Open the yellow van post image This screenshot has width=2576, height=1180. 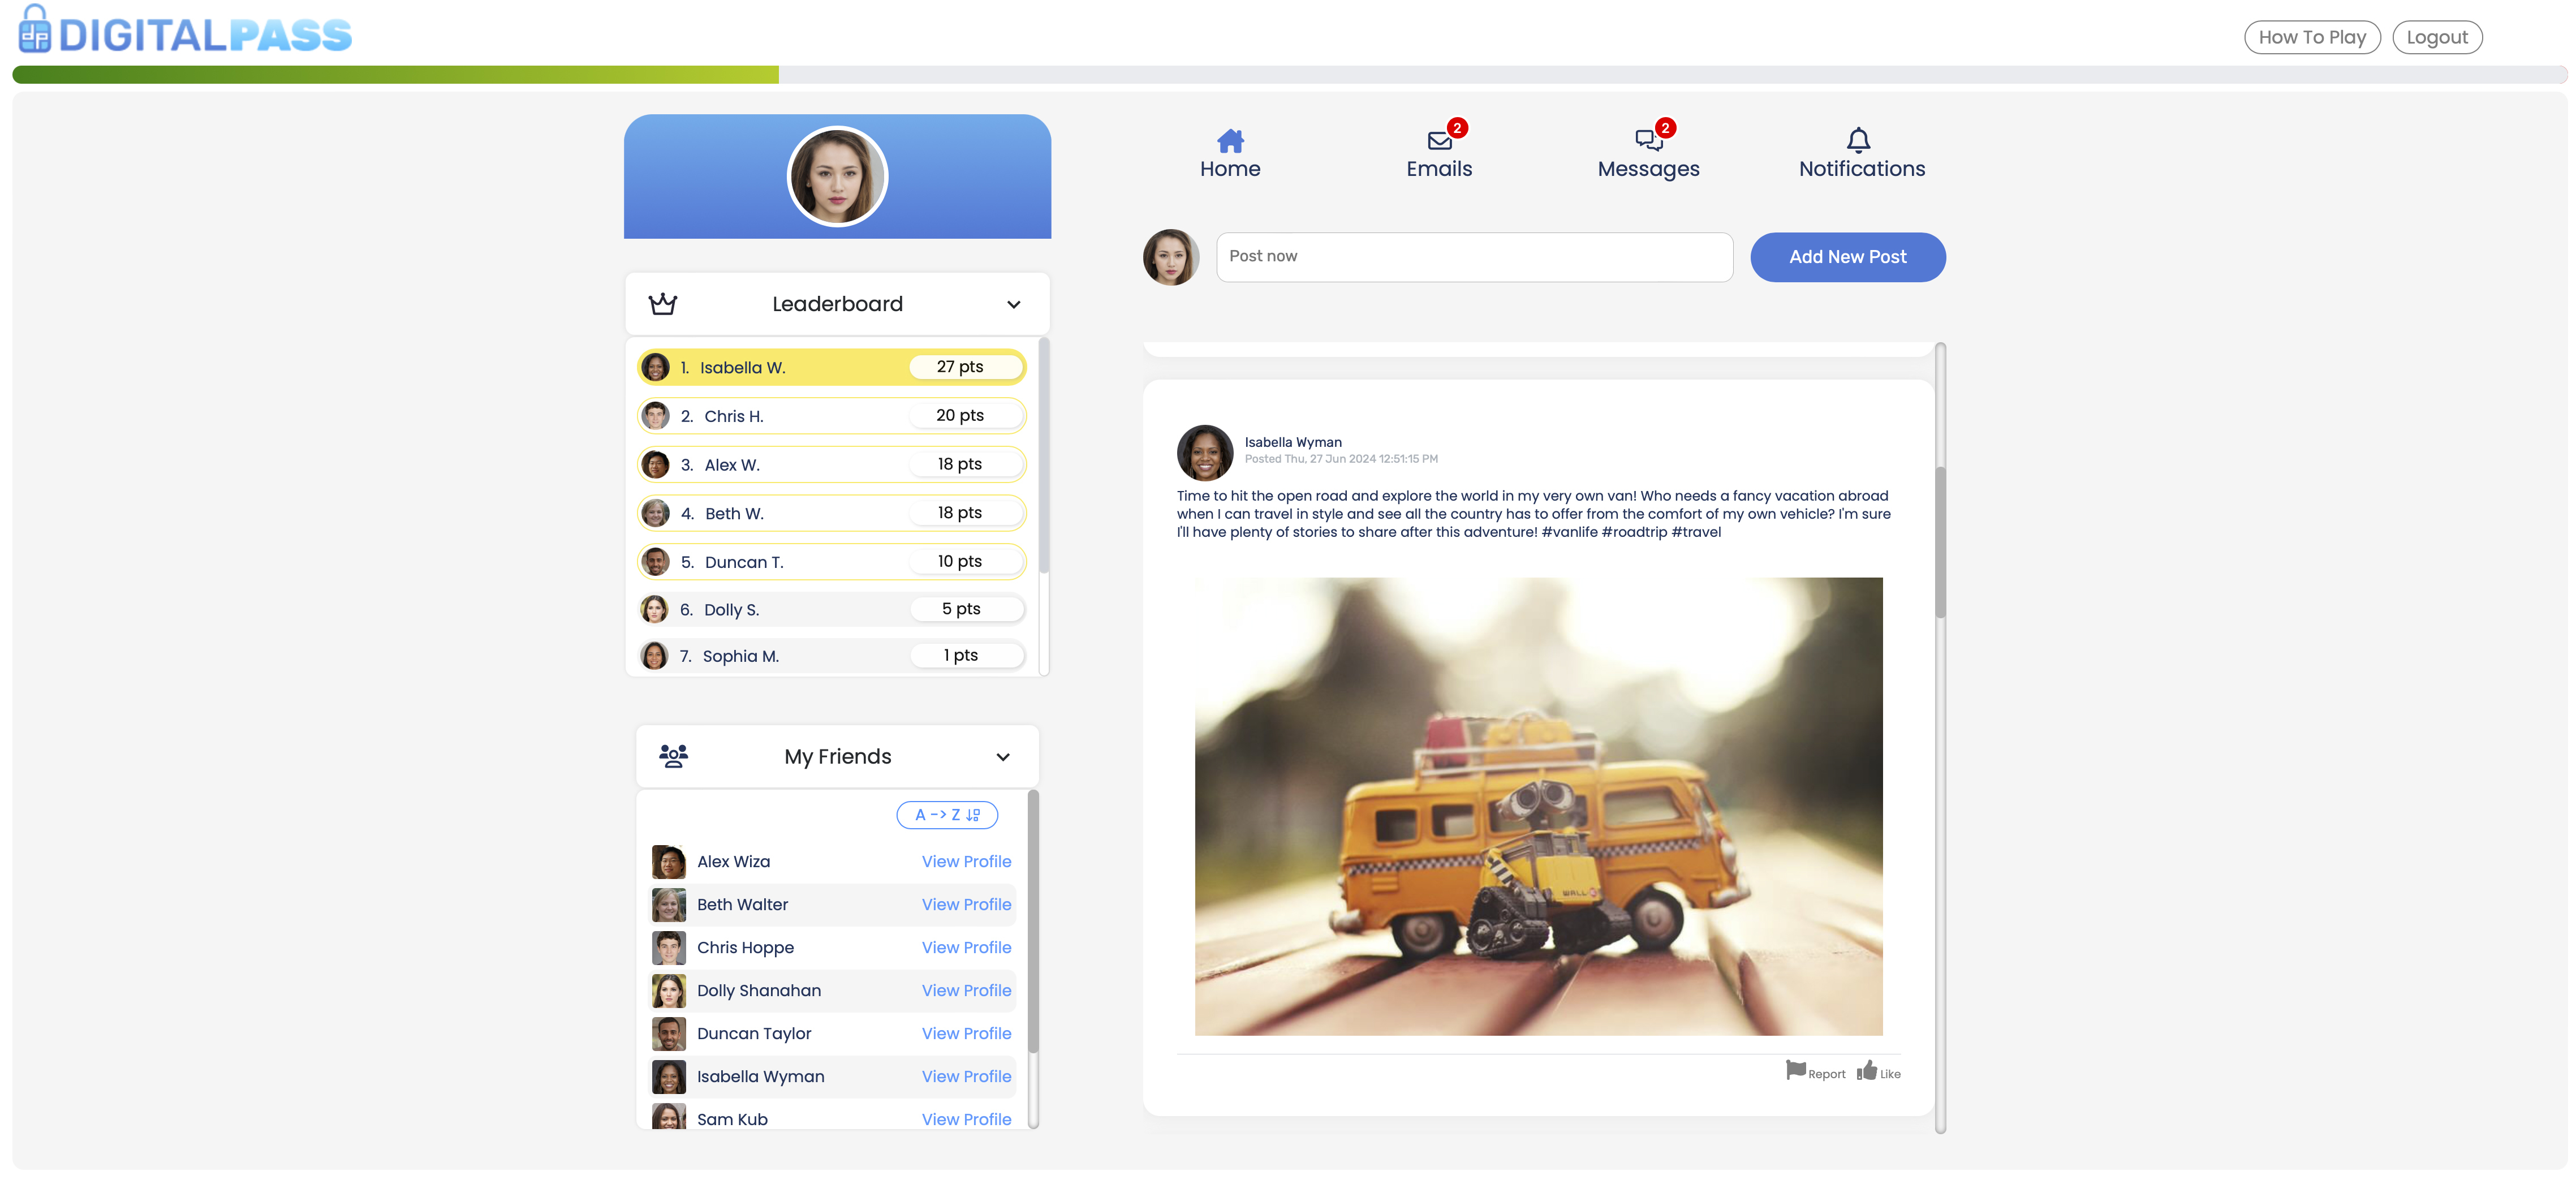point(1538,806)
